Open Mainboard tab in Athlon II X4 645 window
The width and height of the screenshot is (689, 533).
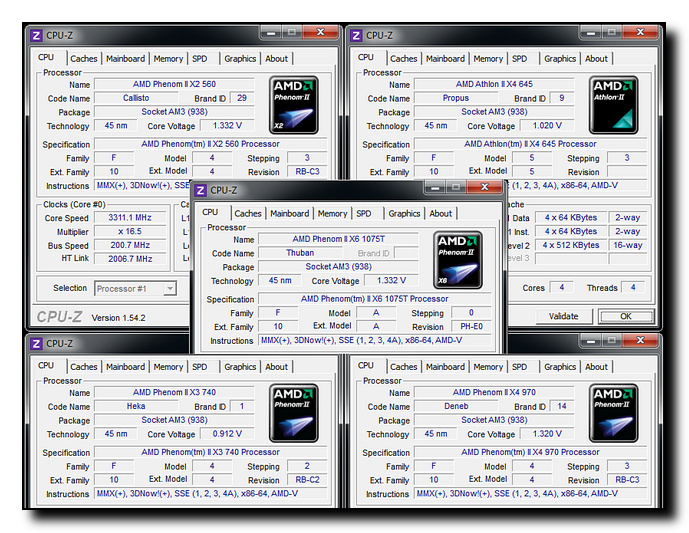pyautogui.click(x=445, y=58)
